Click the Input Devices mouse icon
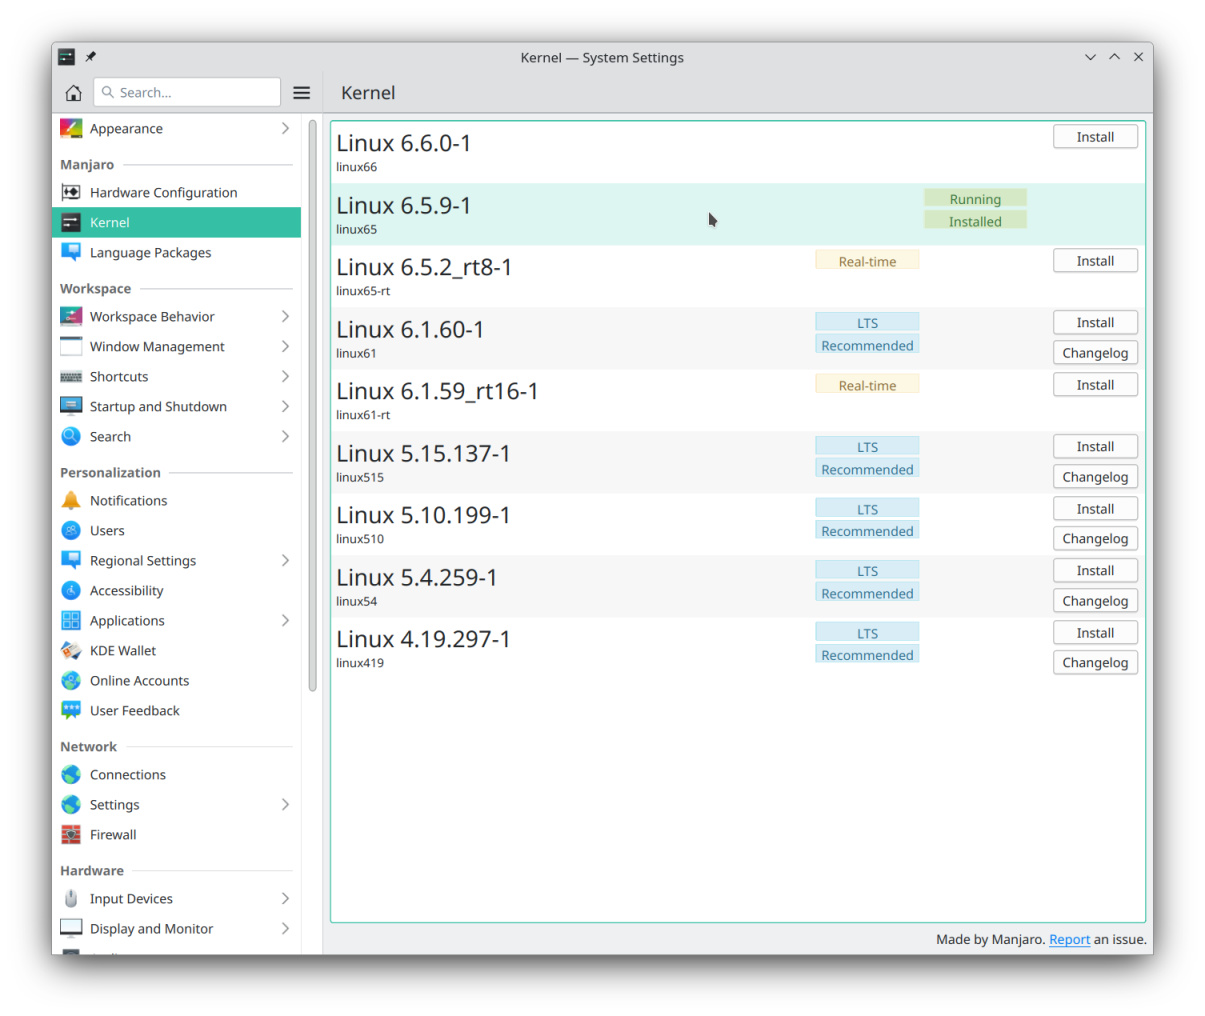The height and width of the screenshot is (1016, 1205). (71, 899)
